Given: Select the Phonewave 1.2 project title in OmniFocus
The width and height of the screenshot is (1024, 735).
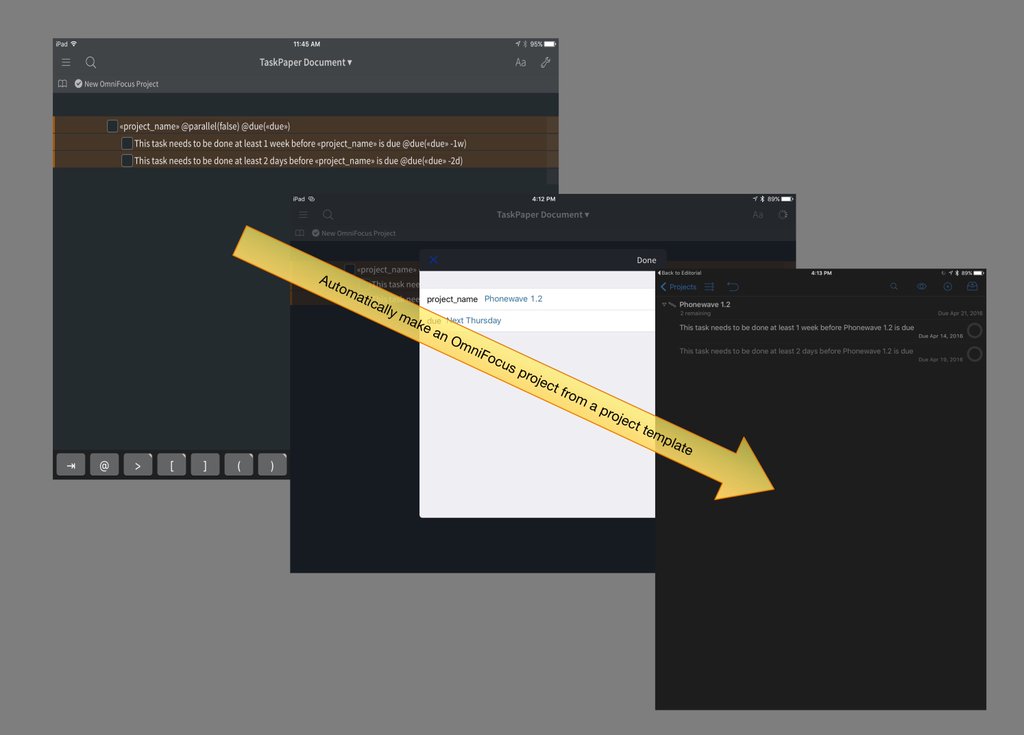Looking at the screenshot, I should click(705, 304).
